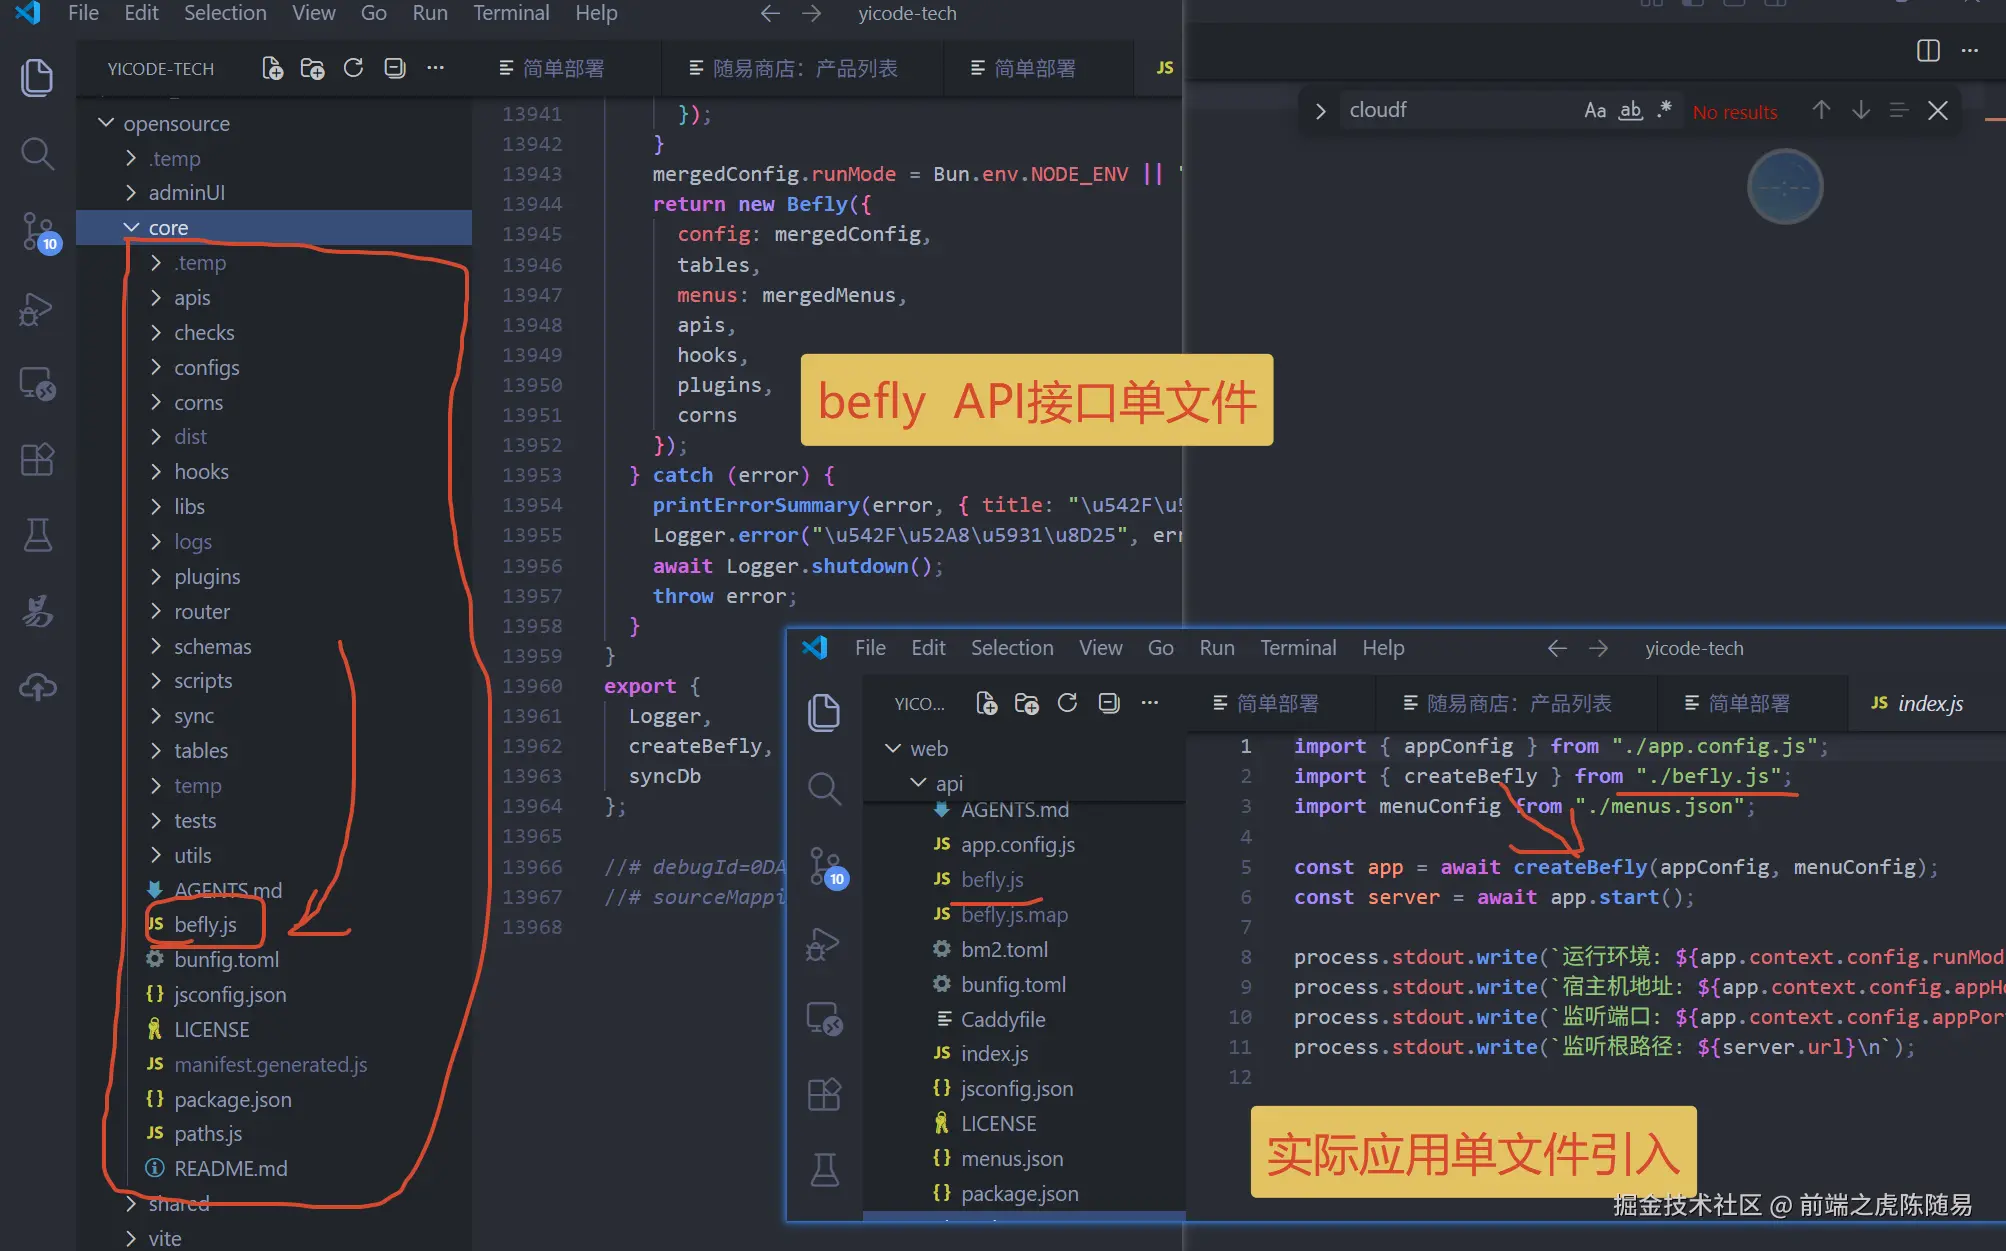This screenshot has width=2006, height=1251.
Task: Toggle Match Whole Word in find widget
Action: pos(1631,110)
